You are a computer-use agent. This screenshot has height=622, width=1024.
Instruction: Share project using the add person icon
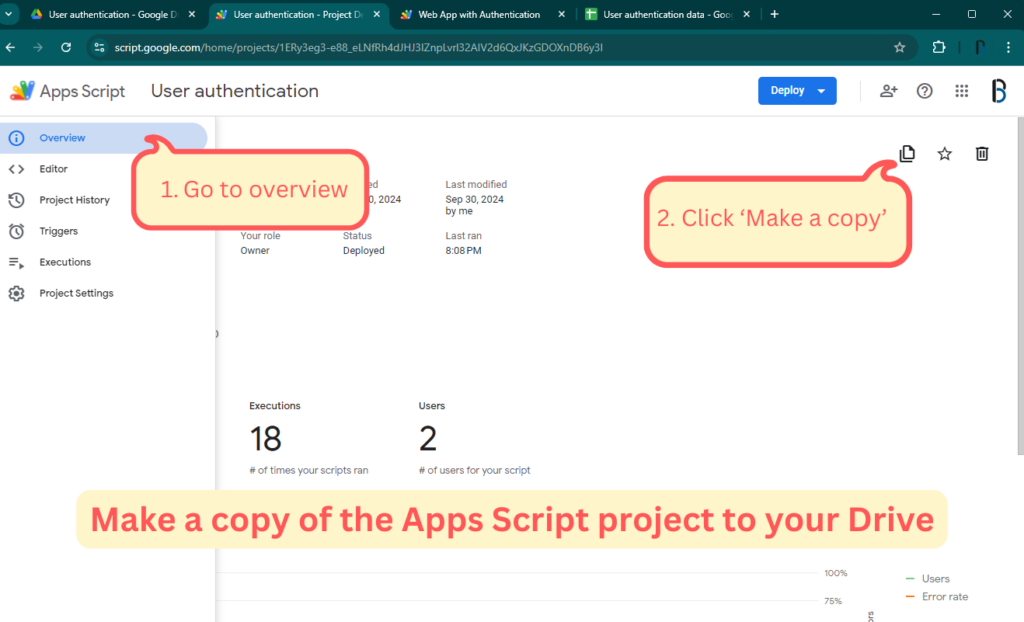coord(888,91)
